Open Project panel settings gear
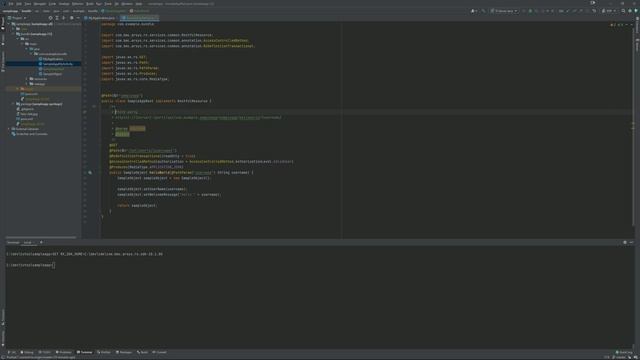This screenshot has width=640, height=360. (71, 18)
